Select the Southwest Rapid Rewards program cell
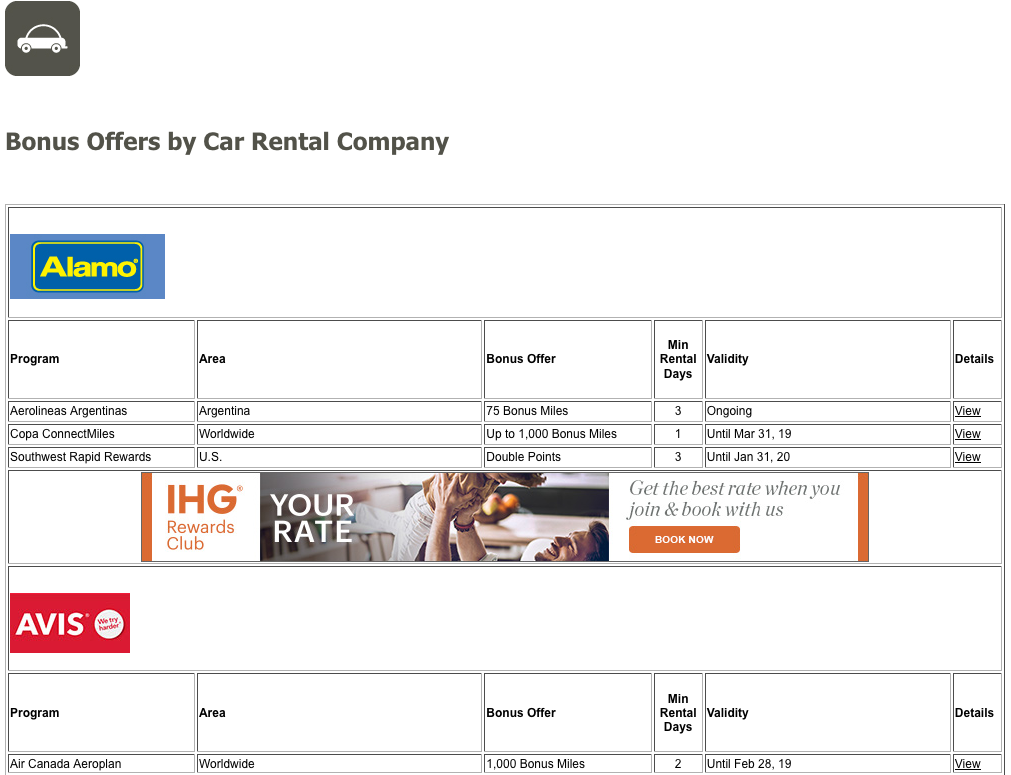This screenshot has width=1011, height=775. coord(101,456)
